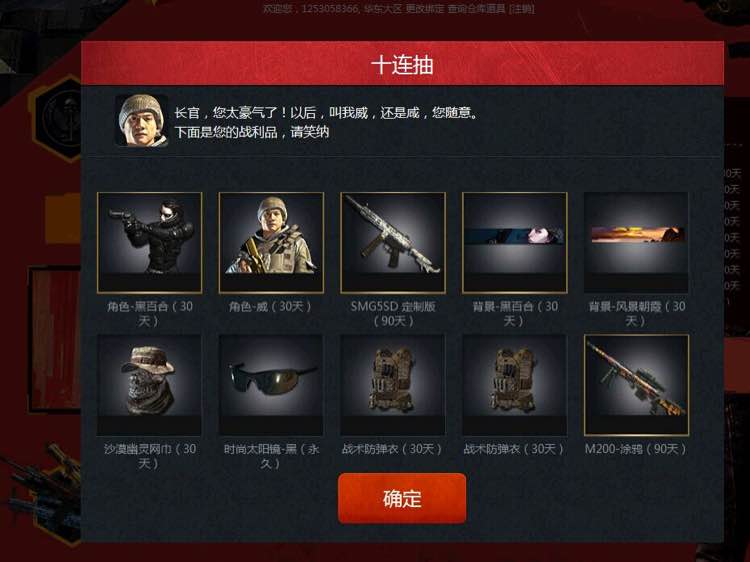
Task: Click the 背景-风景朝霞 sunset background reward
Action: pyautogui.click(x=636, y=242)
